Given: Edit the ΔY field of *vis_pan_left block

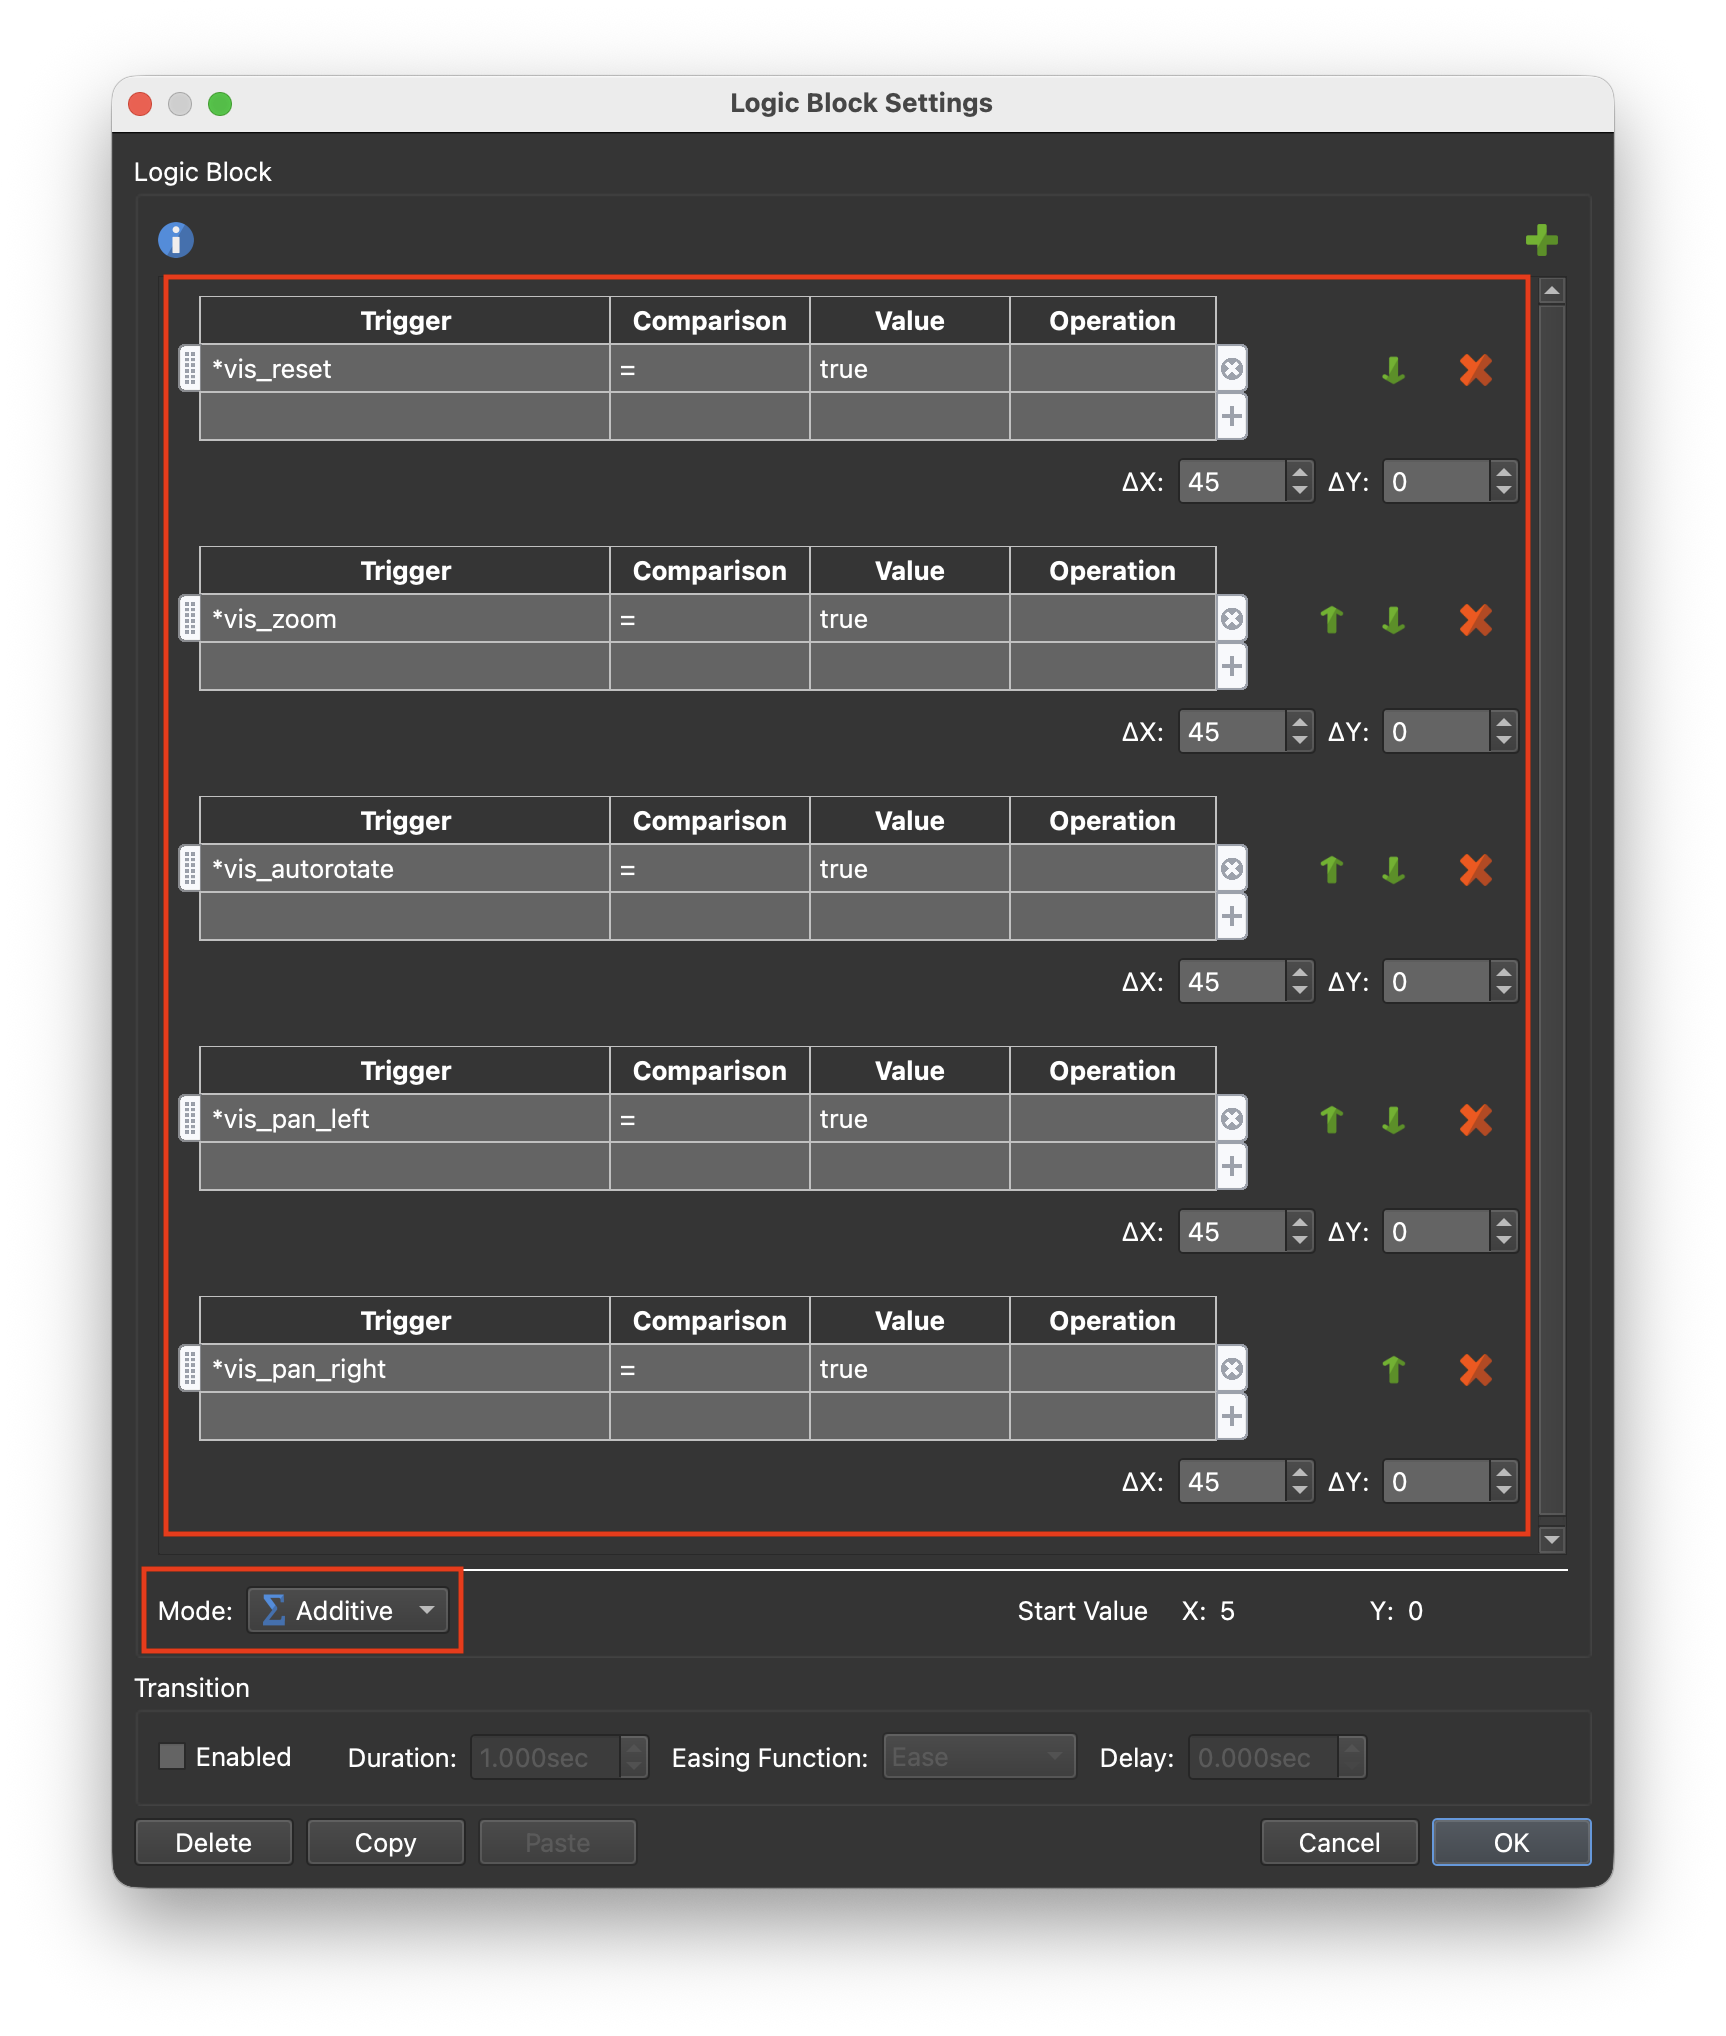Looking at the screenshot, I should 1436,1232.
